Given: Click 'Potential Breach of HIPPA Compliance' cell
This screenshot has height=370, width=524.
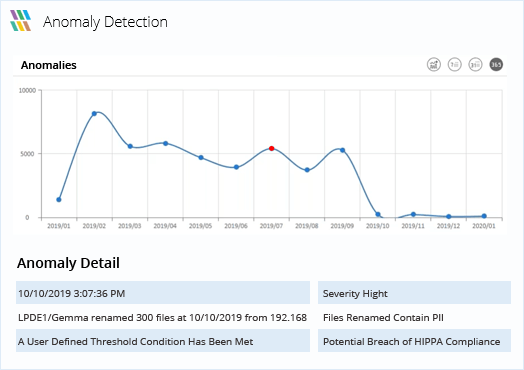Looking at the screenshot, I should pyautogui.click(x=414, y=341).
